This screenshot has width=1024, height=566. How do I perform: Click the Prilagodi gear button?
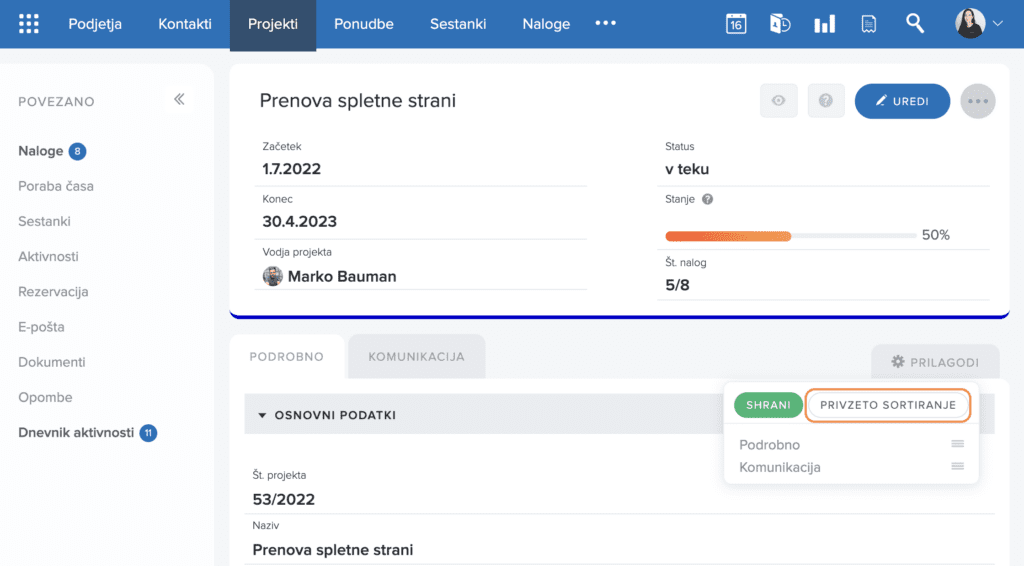(x=935, y=362)
